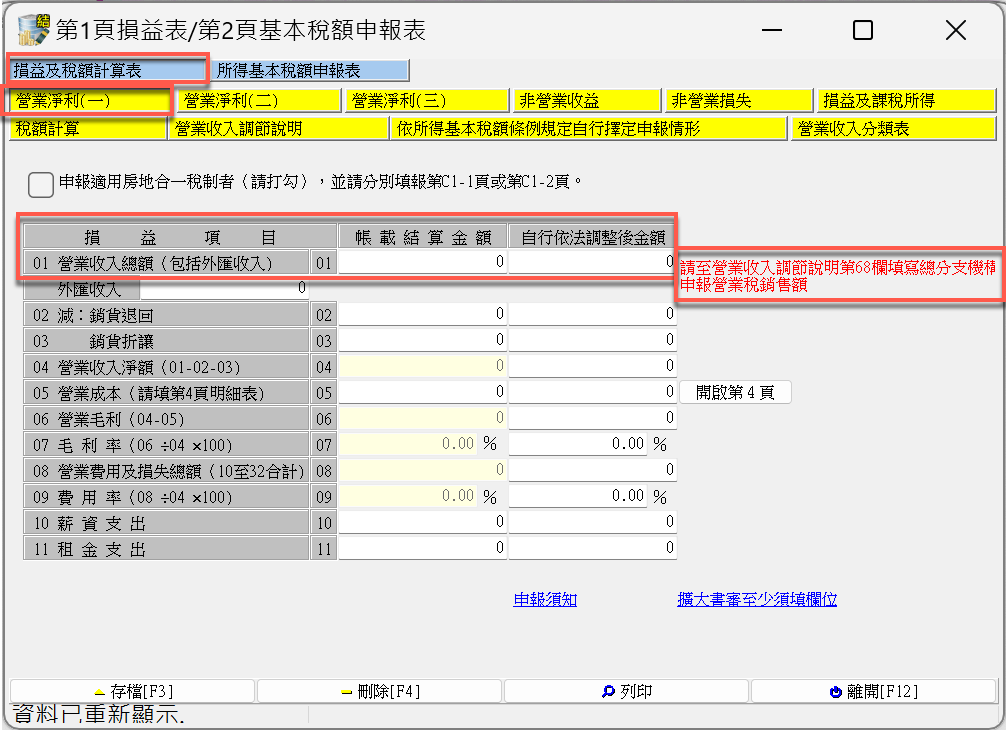The image size is (1006, 730).
Task: Select the 依所得基本稅額條例規定自行擇定申報情形 tab
Action: click(x=589, y=128)
